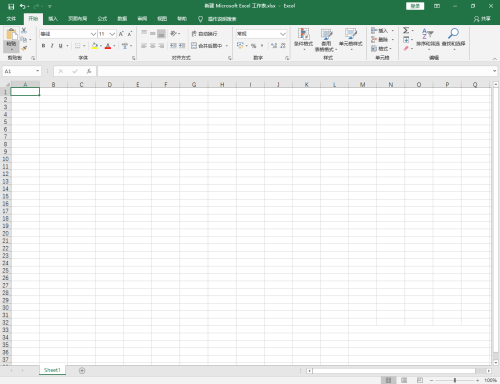Viewport: 500px width, 384px height.
Task: Apply comma style number format
Action: 262,46
